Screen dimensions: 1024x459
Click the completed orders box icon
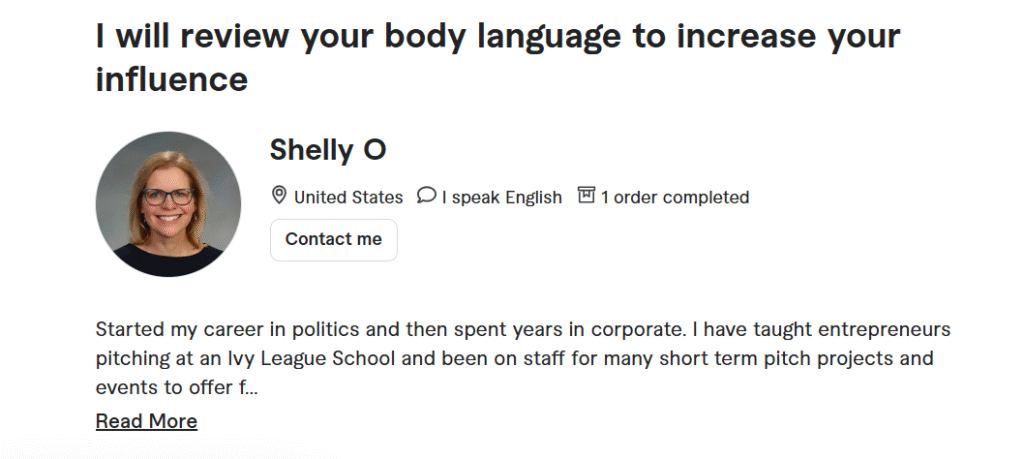pyautogui.click(x=586, y=195)
